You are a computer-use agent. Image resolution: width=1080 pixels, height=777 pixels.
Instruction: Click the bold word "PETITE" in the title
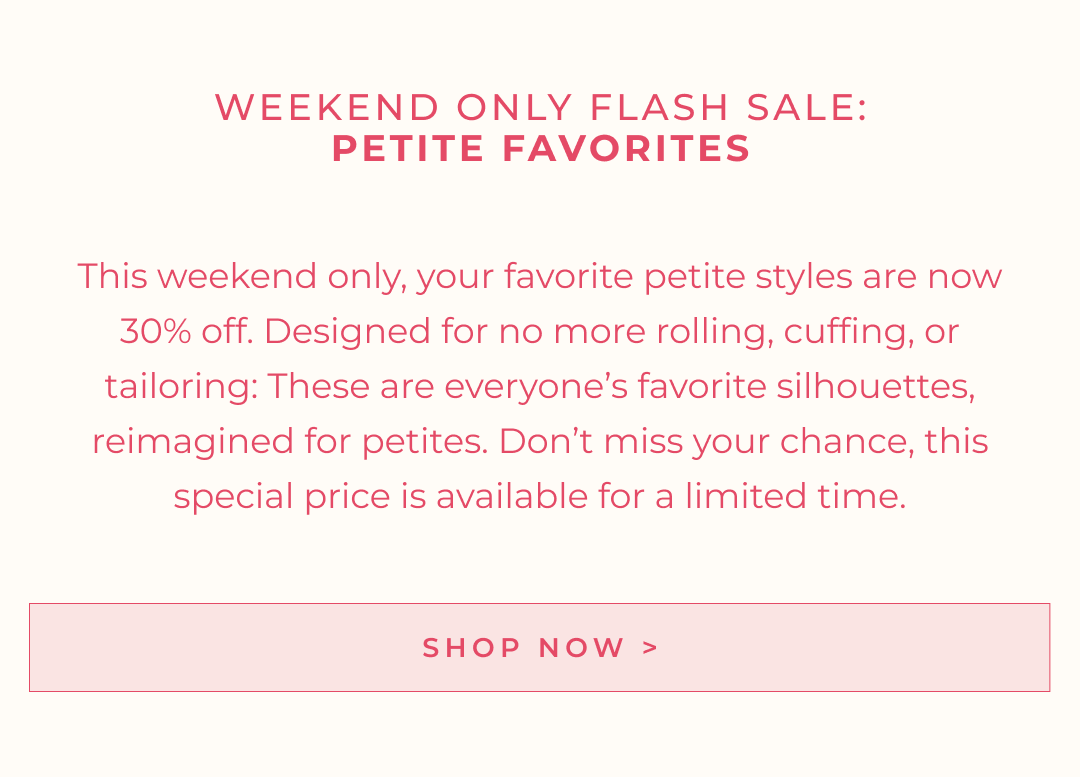pyautogui.click(x=410, y=149)
